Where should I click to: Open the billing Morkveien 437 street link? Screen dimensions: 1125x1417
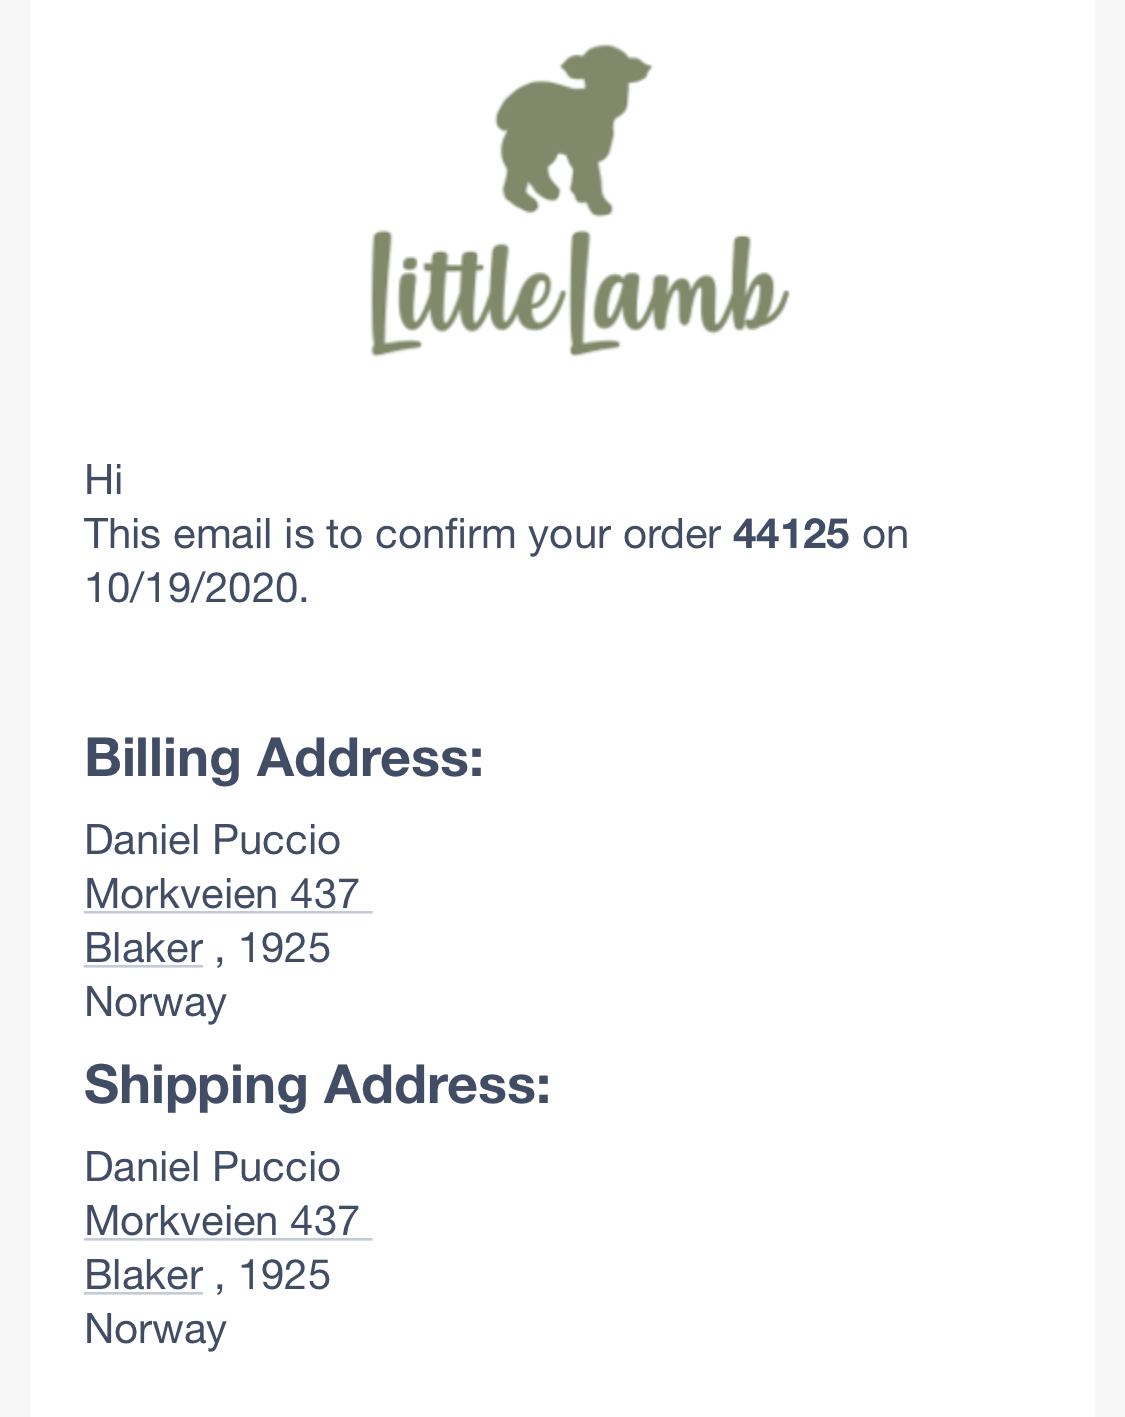tap(228, 894)
